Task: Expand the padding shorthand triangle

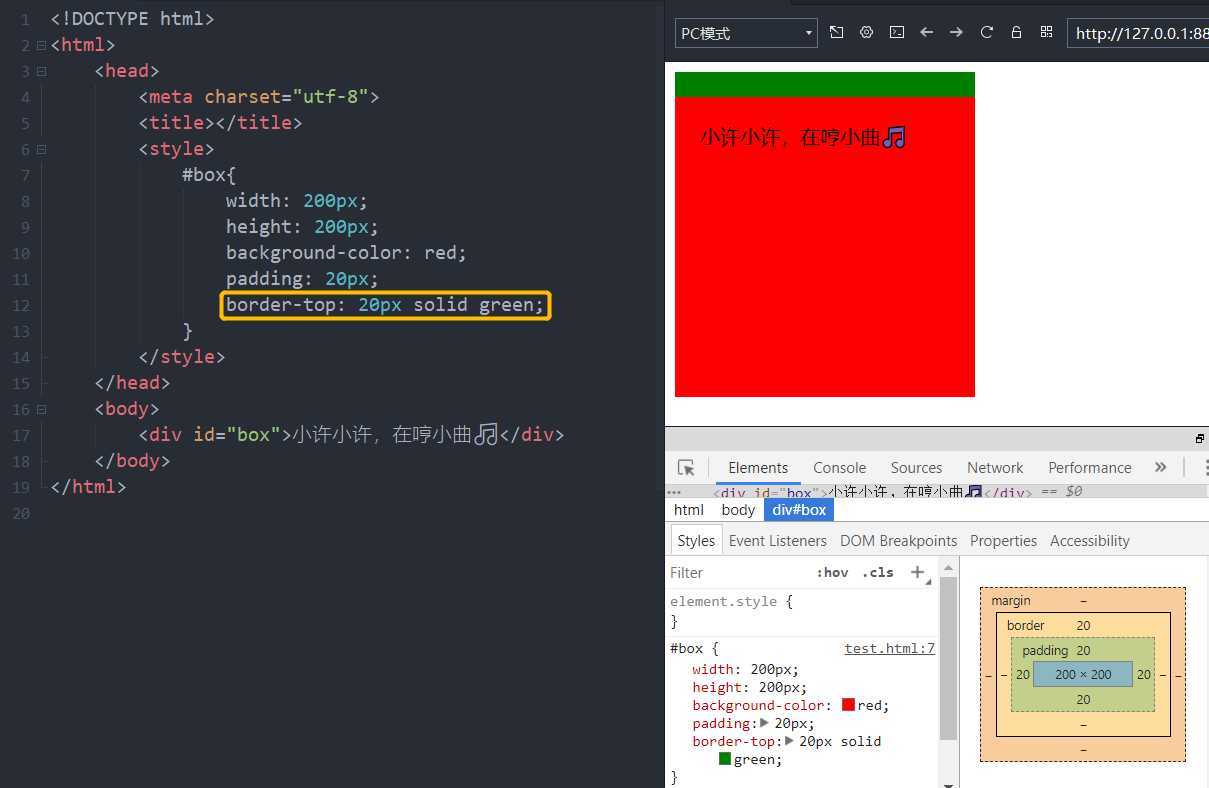Action: [764, 723]
